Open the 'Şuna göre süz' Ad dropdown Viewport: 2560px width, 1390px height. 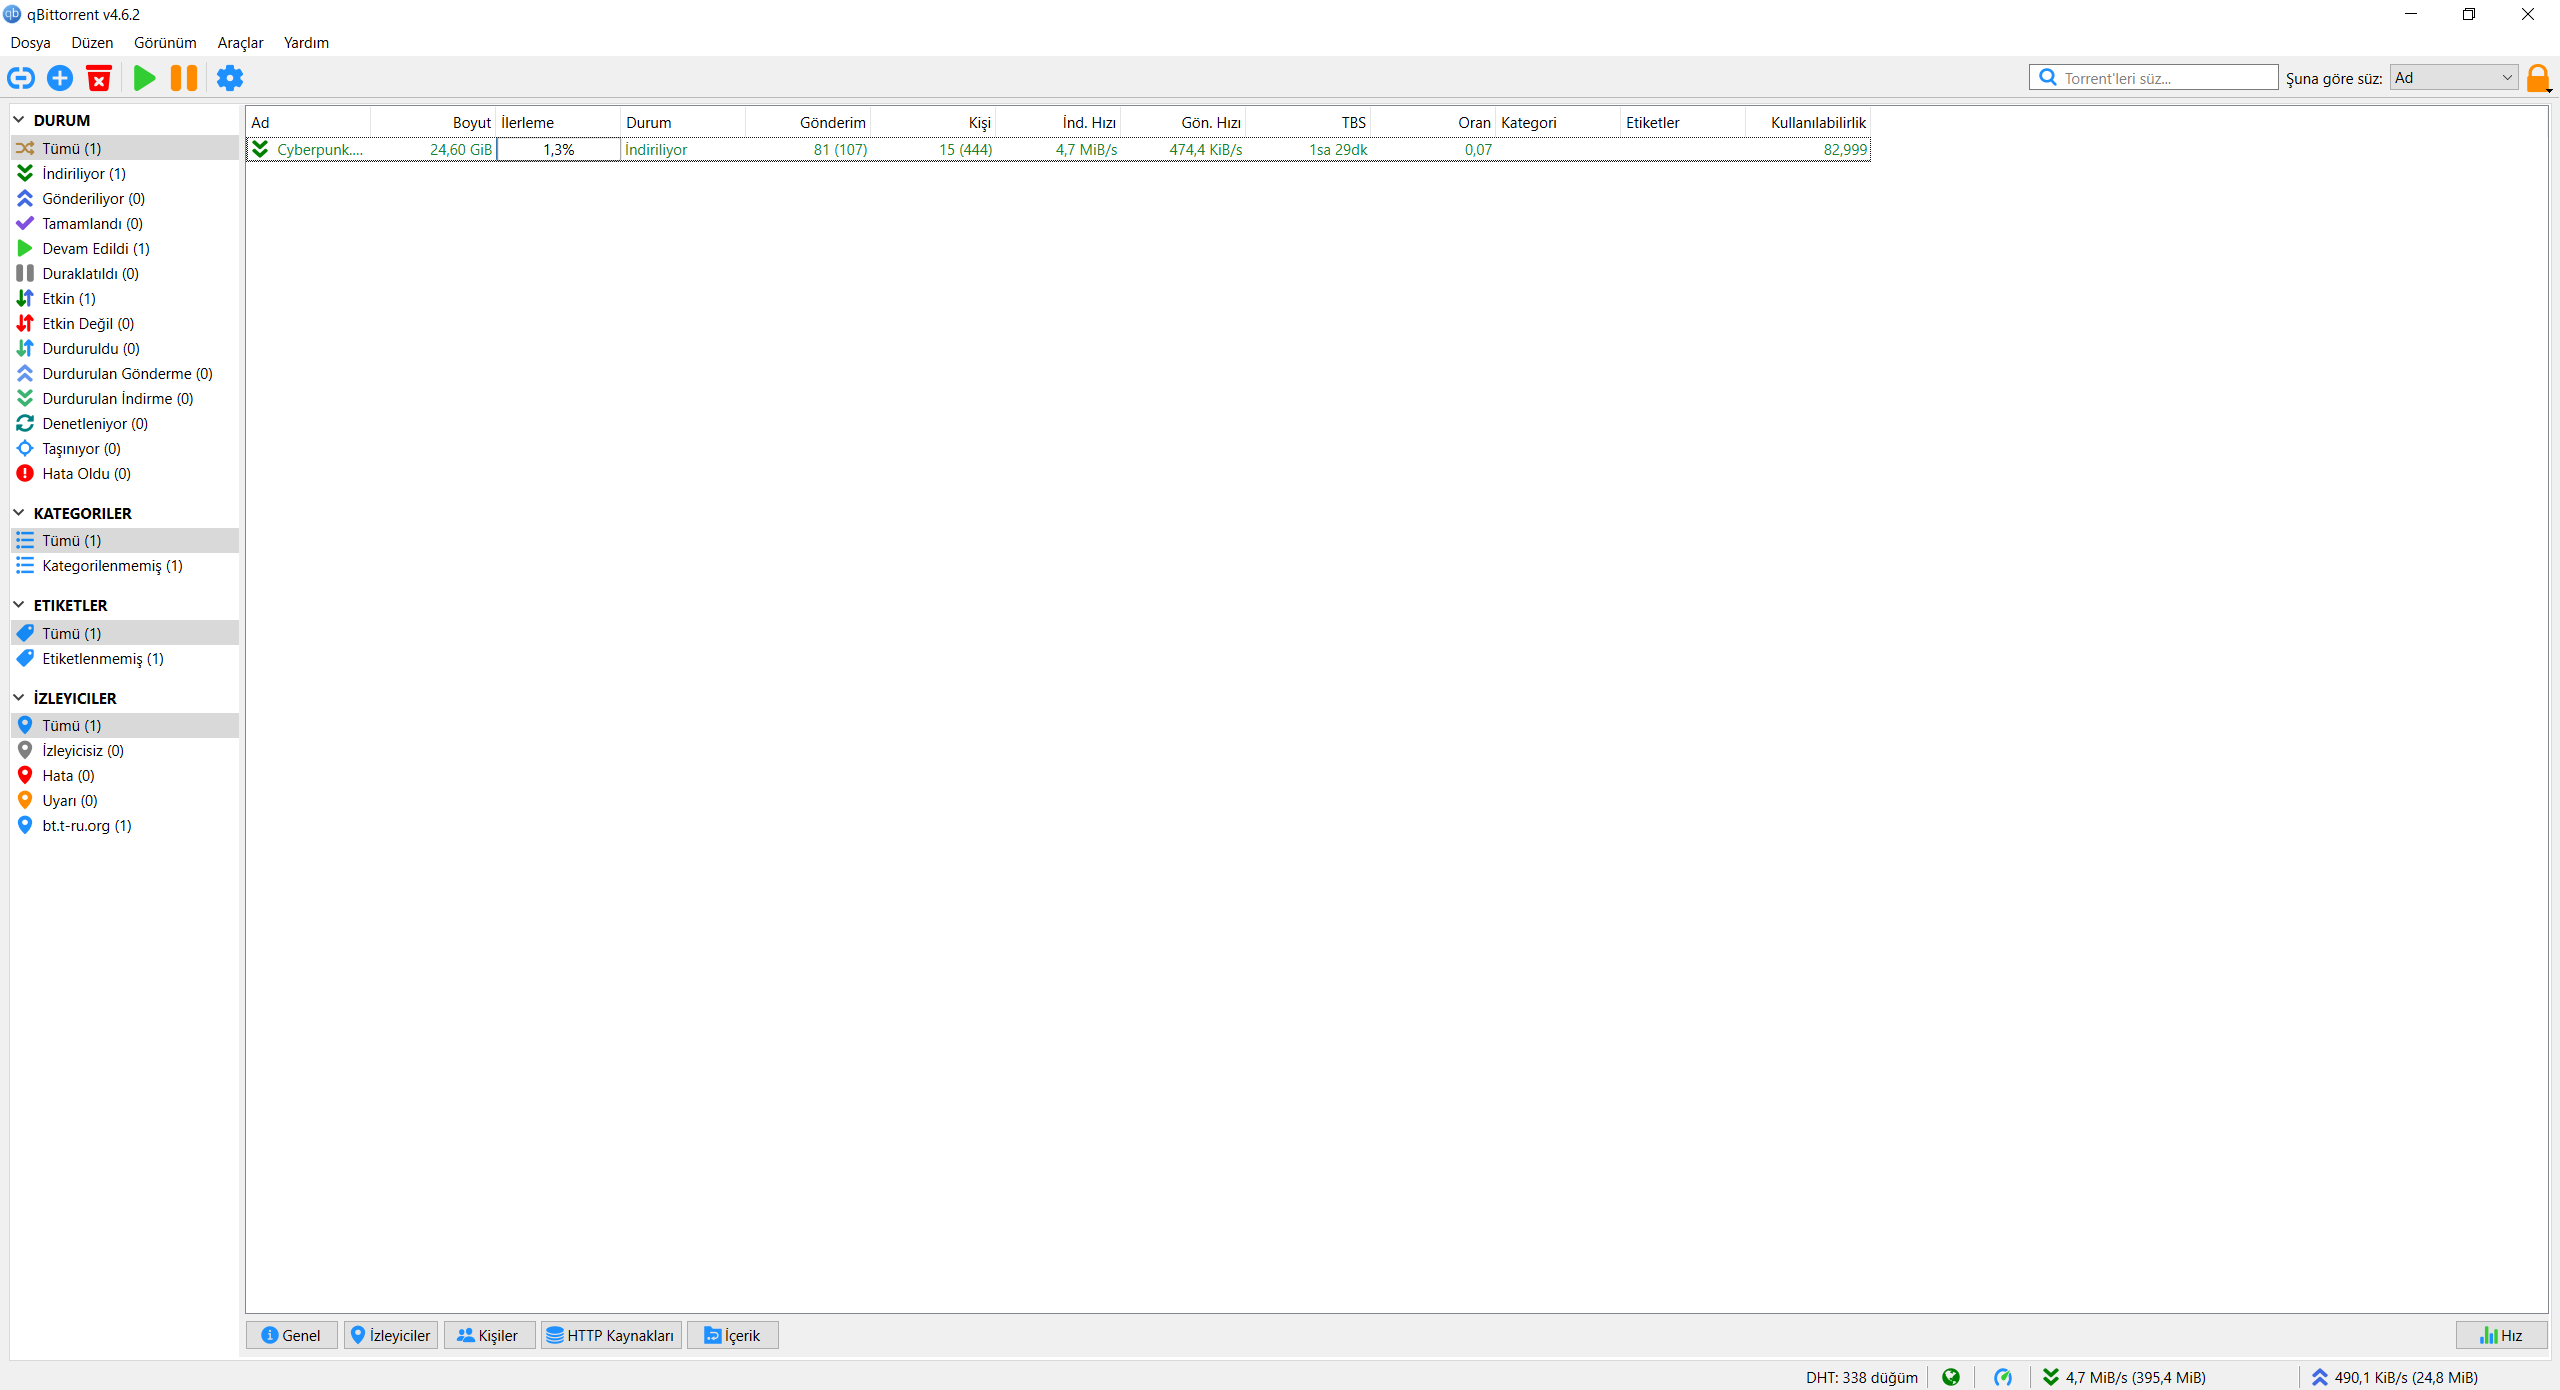click(x=2453, y=78)
